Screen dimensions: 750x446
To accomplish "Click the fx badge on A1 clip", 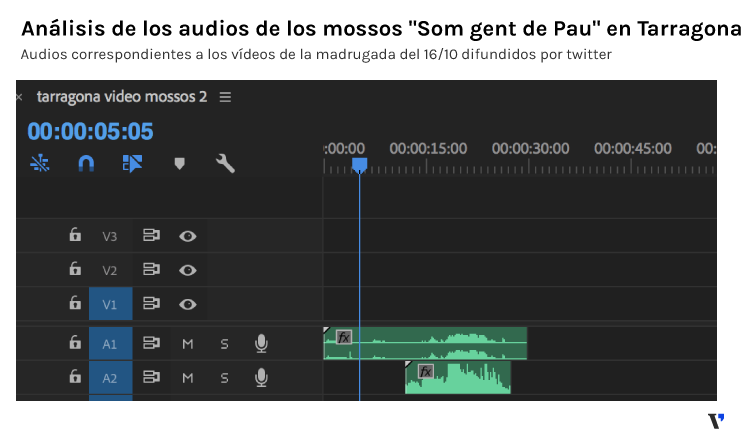I will (344, 337).
